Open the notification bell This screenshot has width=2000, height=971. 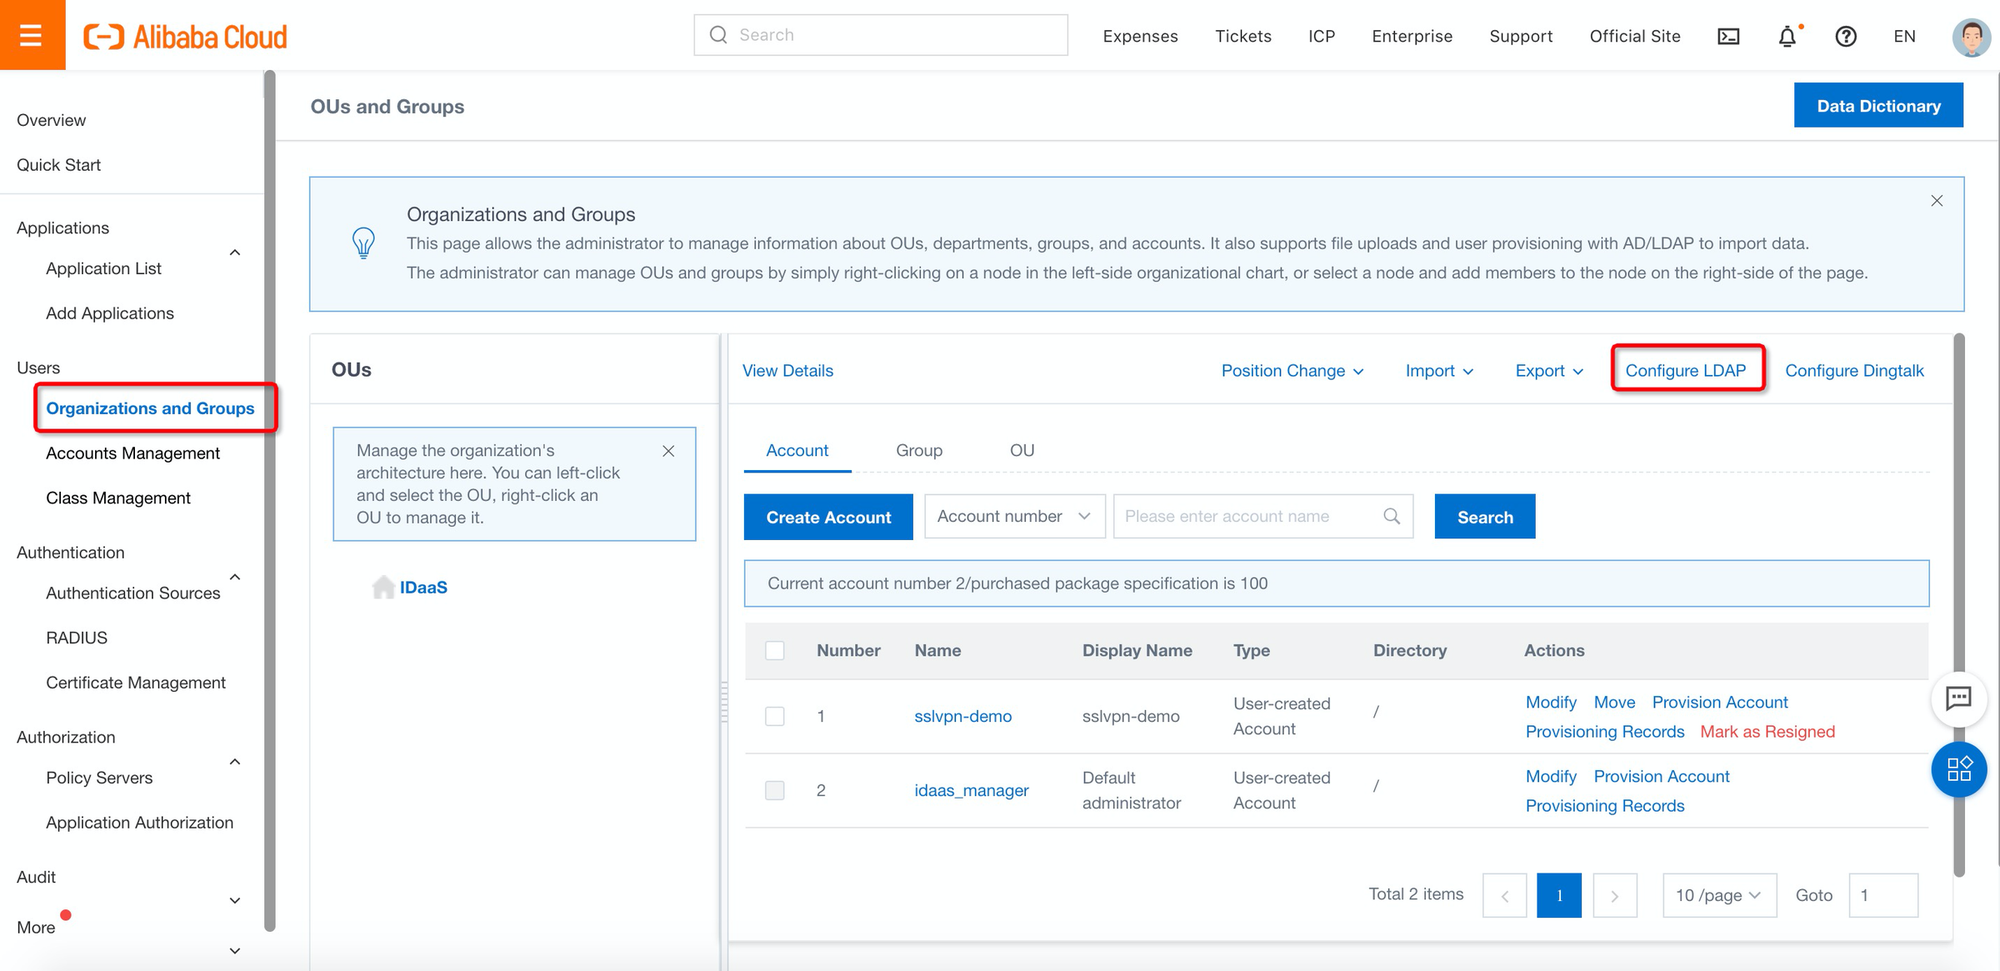[x=1788, y=36]
